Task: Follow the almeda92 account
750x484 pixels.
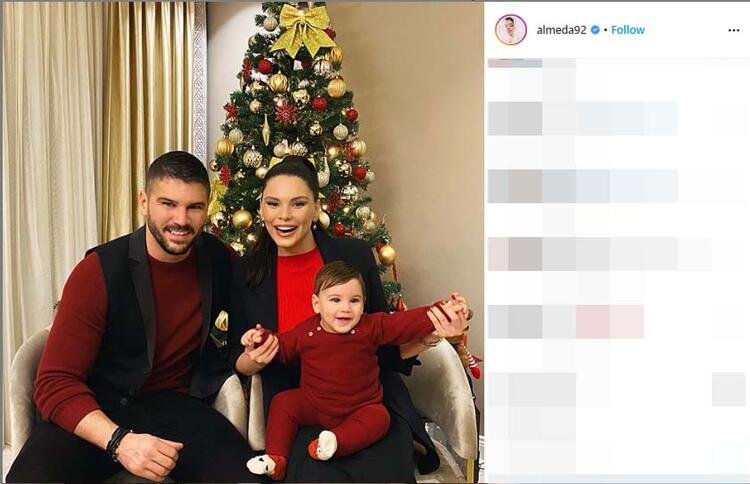Action: coord(628,30)
